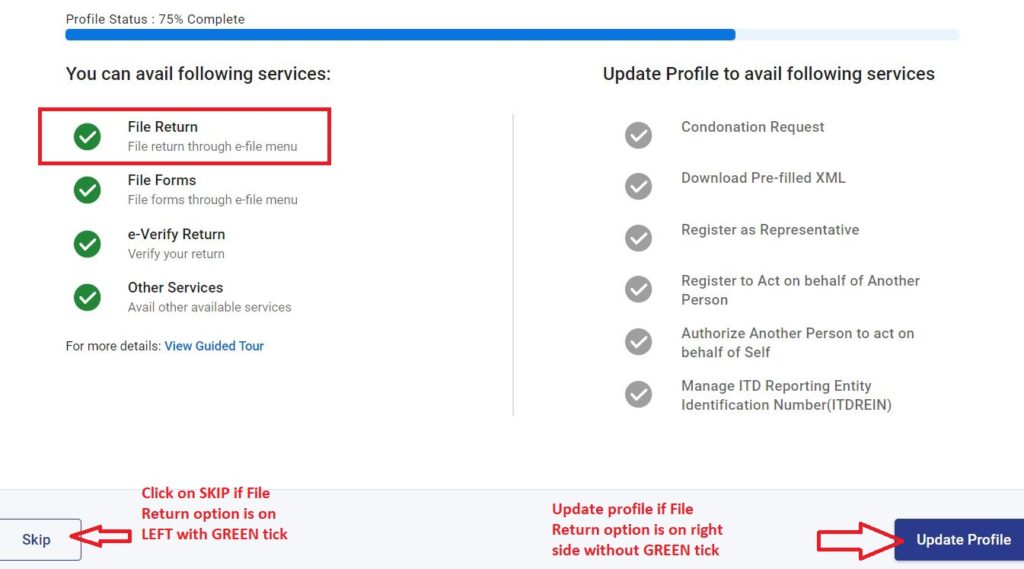The image size is (1024, 569).
Task: Click grey check for Register to Act on behalf
Action: [x=638, y=289]
